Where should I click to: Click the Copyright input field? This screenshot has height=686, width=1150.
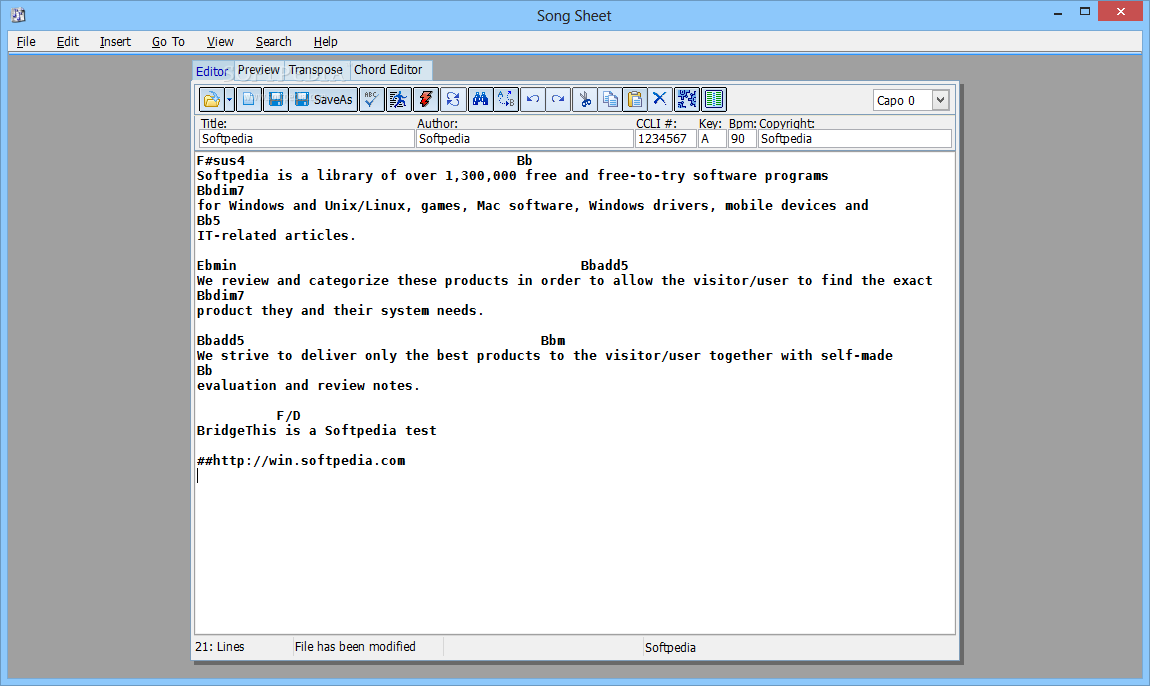pos(854,139)
